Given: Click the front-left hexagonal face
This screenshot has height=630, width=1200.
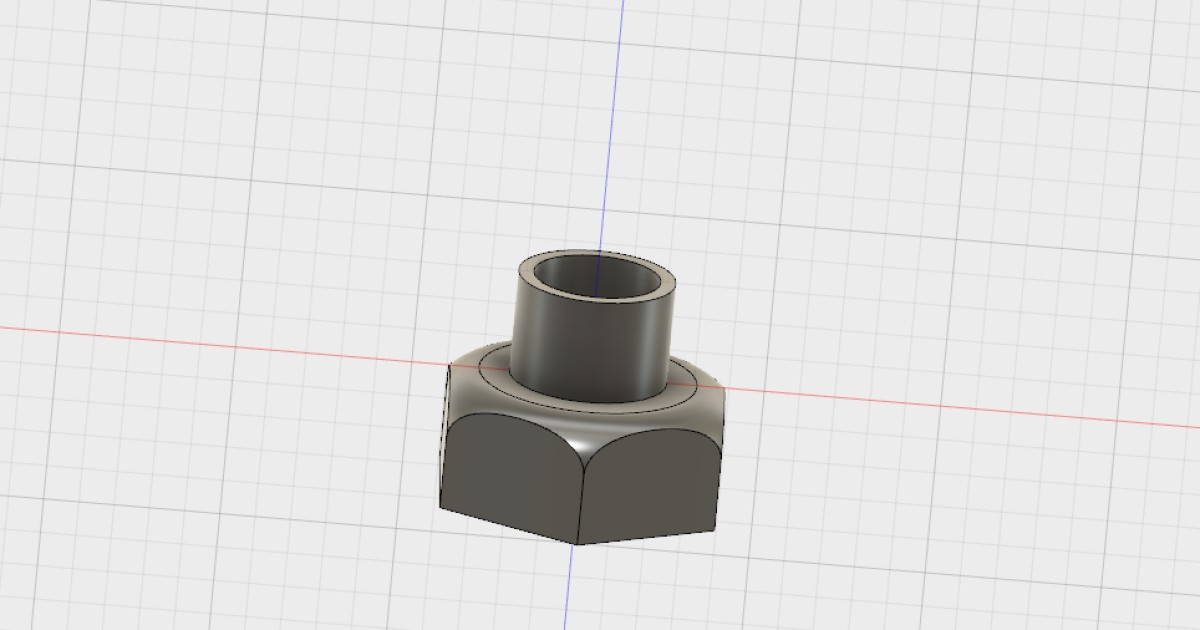Looking at the screenshot, I should tap(505, 470).
